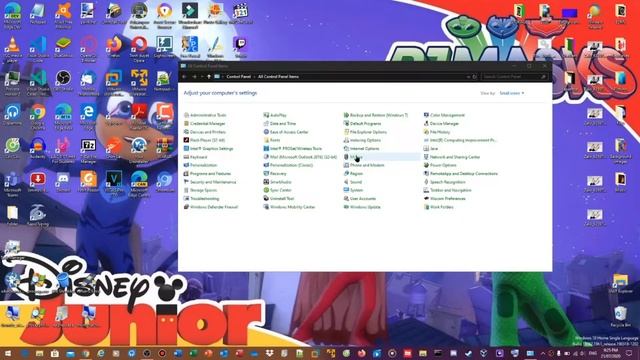The width and height of the screenshot is (640, 360).
Task: Open File Explorer Options
Action: [365, 132]
